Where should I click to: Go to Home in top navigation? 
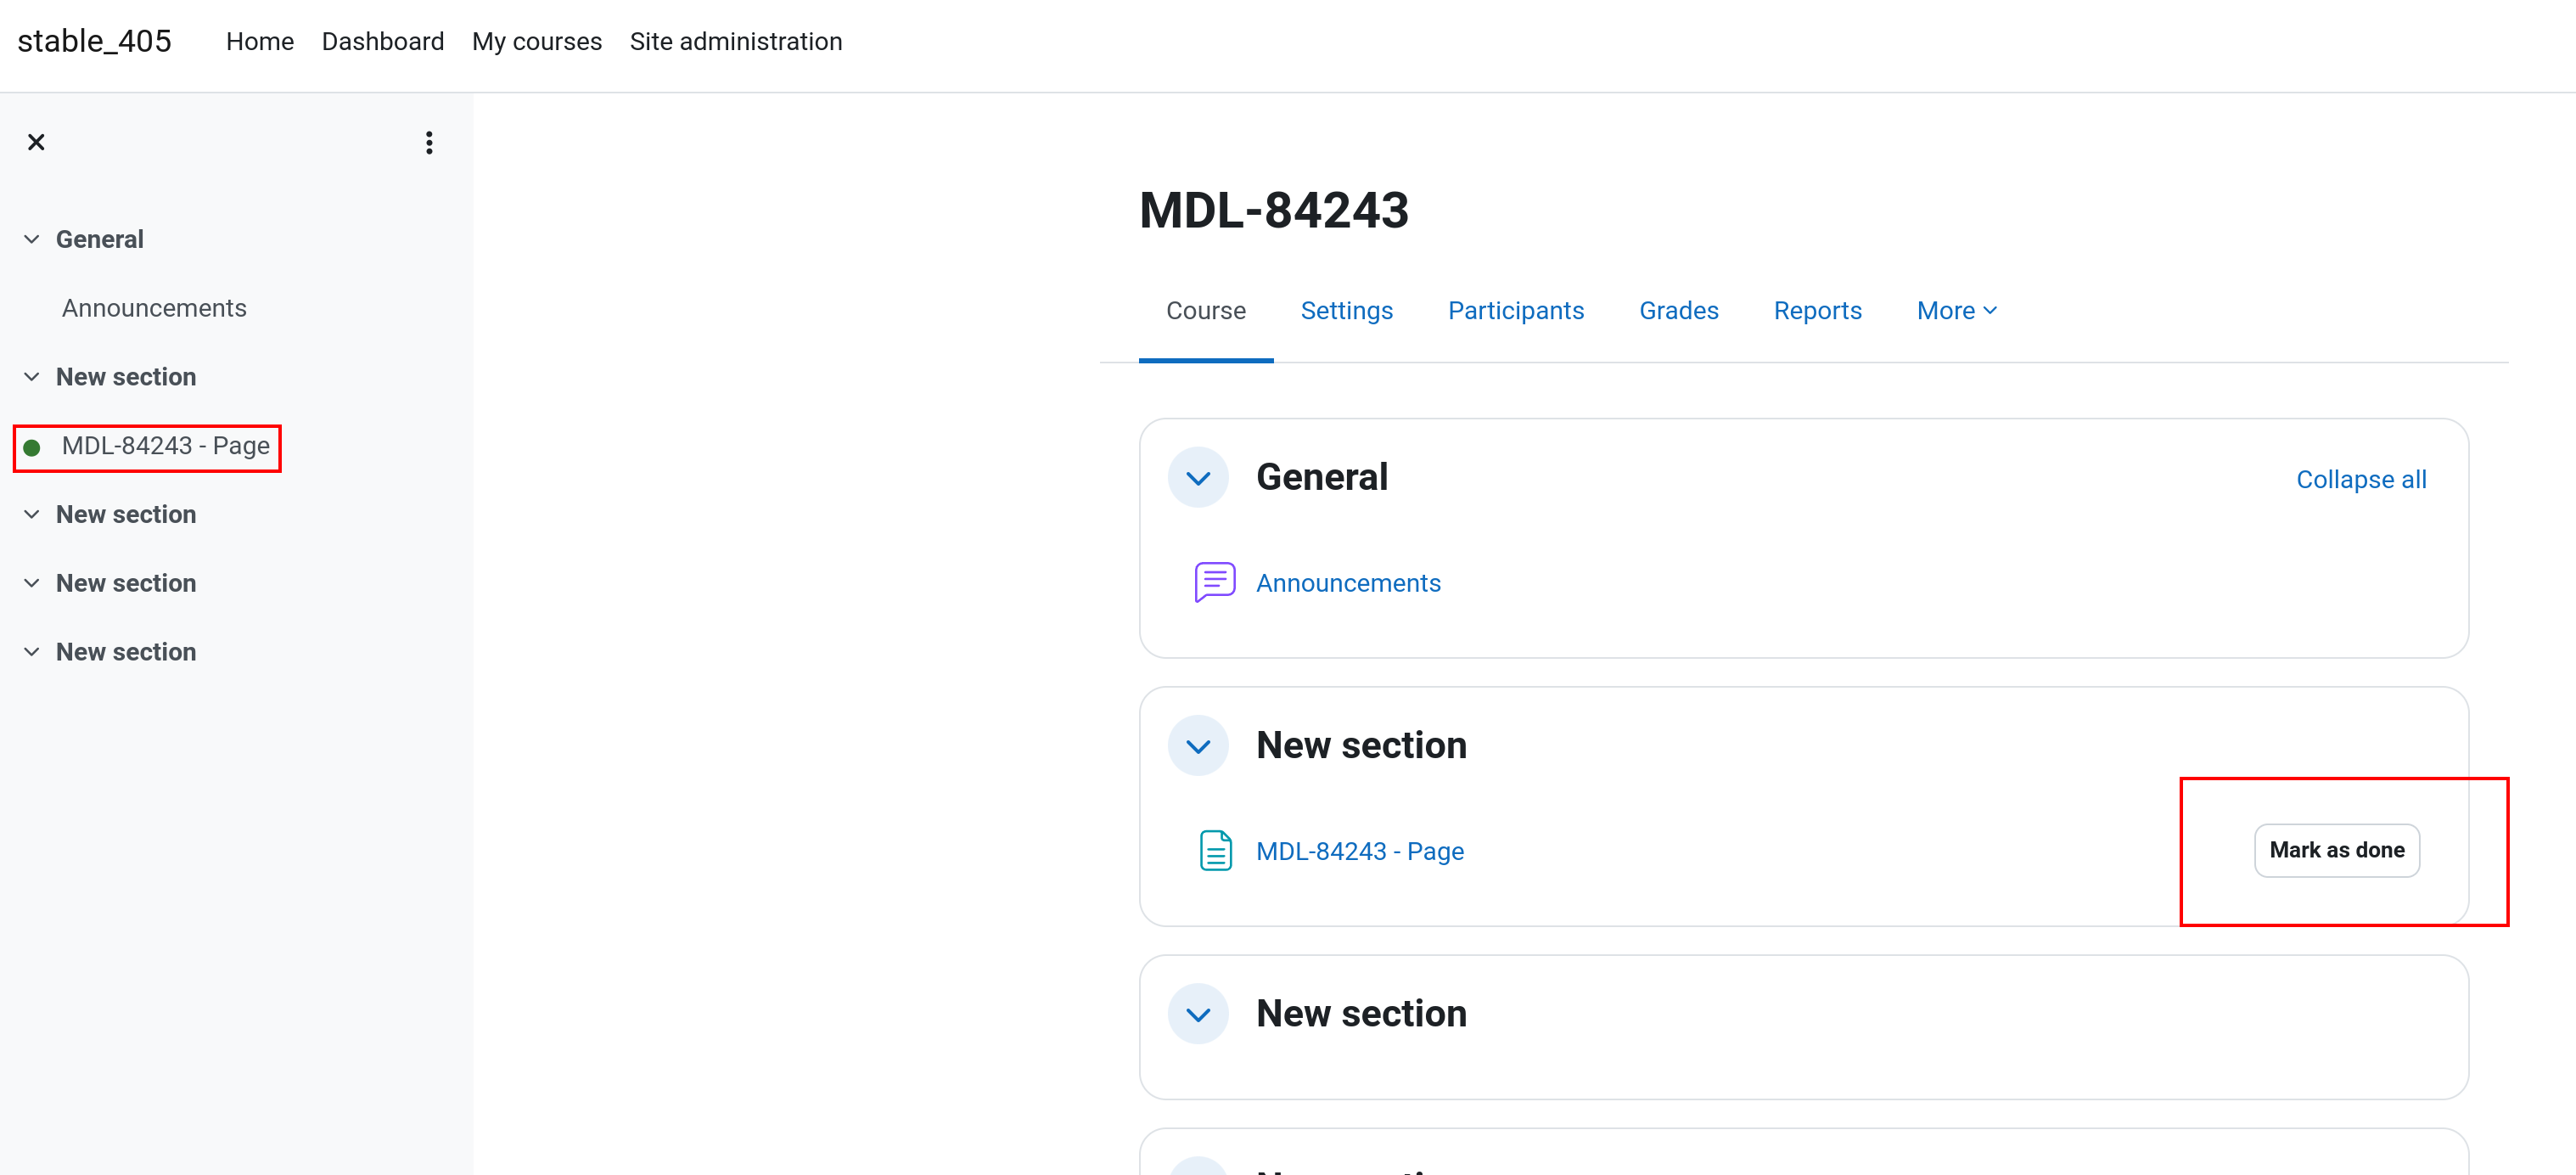[260, 42]
